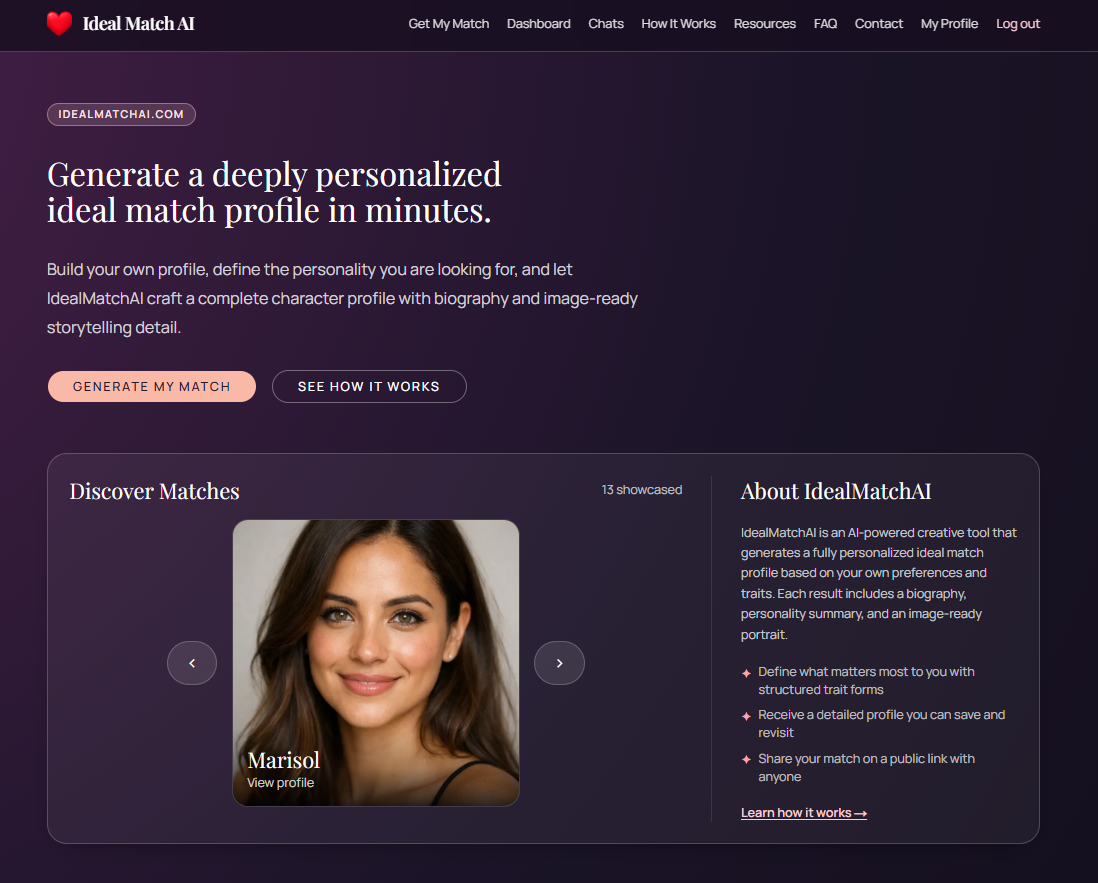
Task: Click the IDEALMATCHAI.COM badge
Action: tap(121, 114)
